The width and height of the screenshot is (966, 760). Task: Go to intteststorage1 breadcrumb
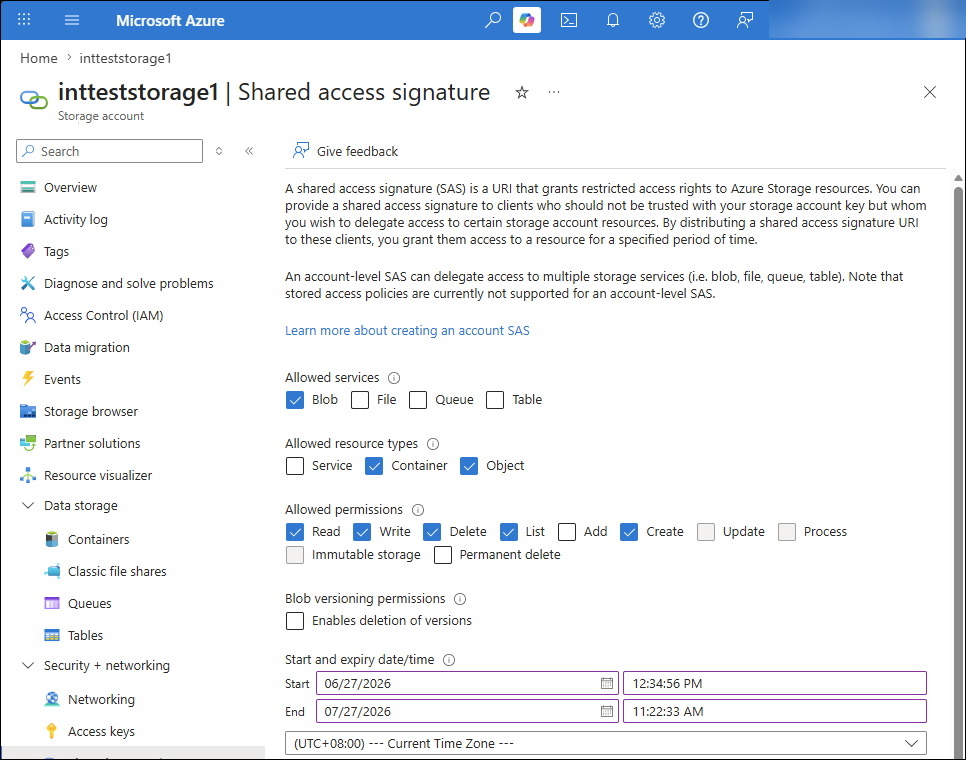click(x=126, y=58)
